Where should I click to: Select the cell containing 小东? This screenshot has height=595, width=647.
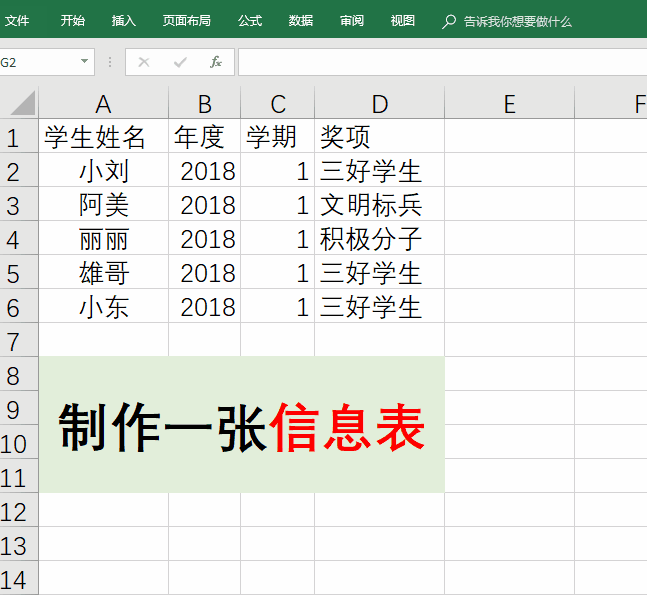click(x=104, y=307)
